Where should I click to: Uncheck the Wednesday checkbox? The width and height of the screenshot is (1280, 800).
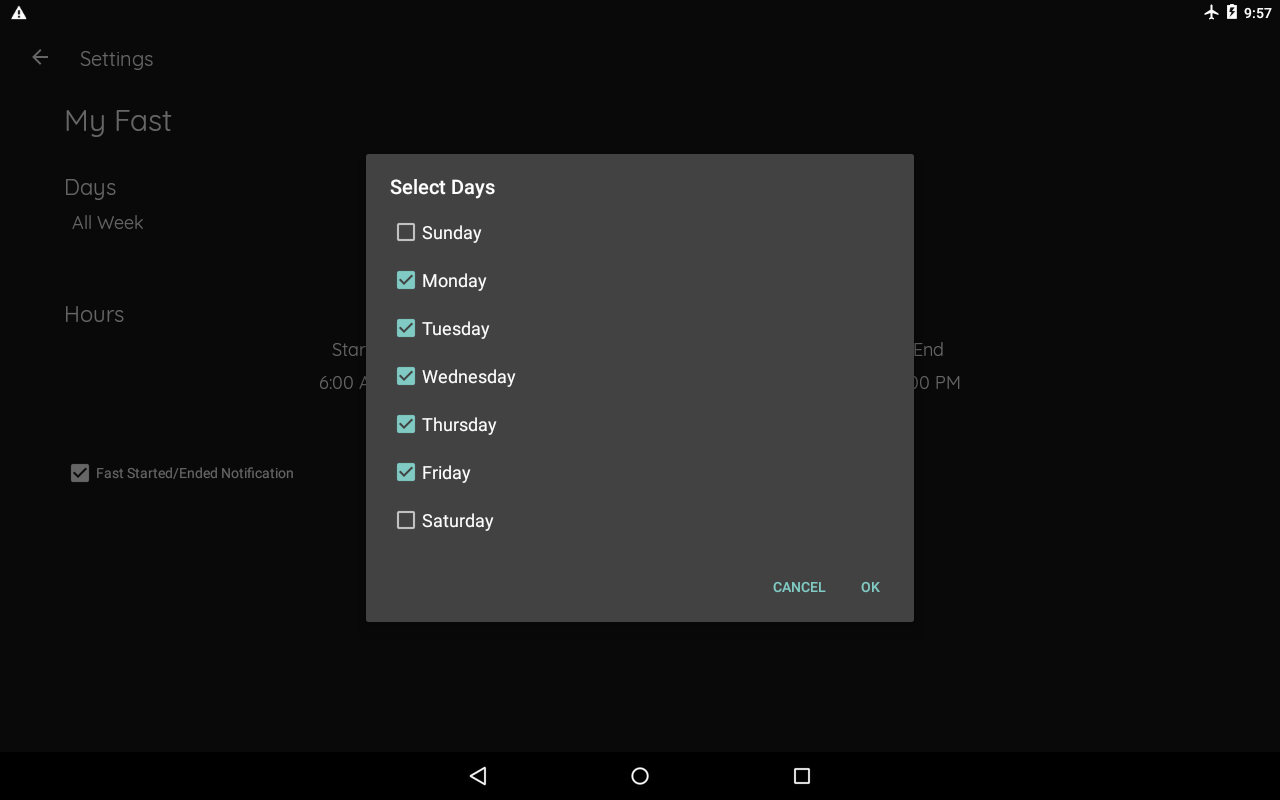406,376
